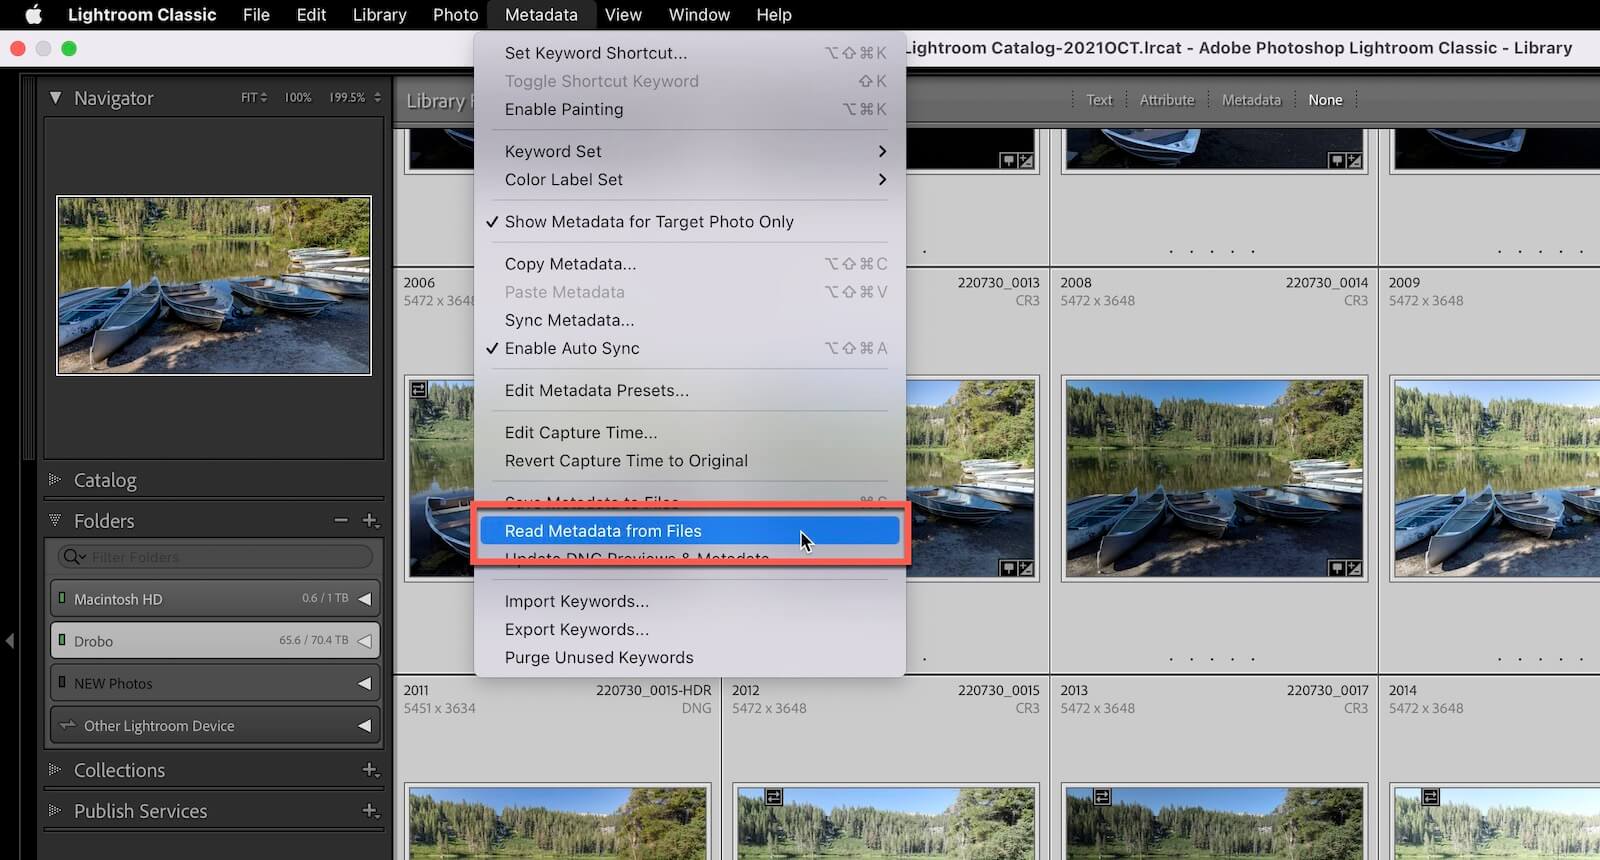Screen dimensions: 1600x860
Task: Open the Color Label Set submenu
Action: coord(690,179)
